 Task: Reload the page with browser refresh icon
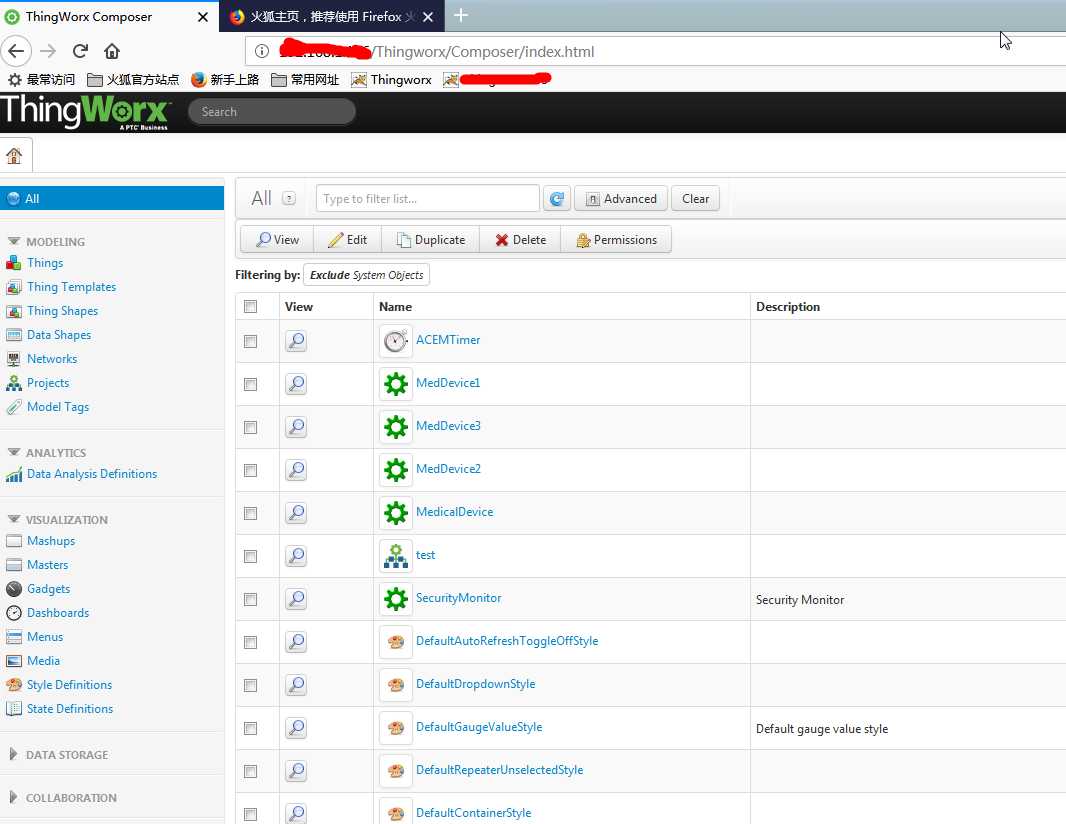80,51
